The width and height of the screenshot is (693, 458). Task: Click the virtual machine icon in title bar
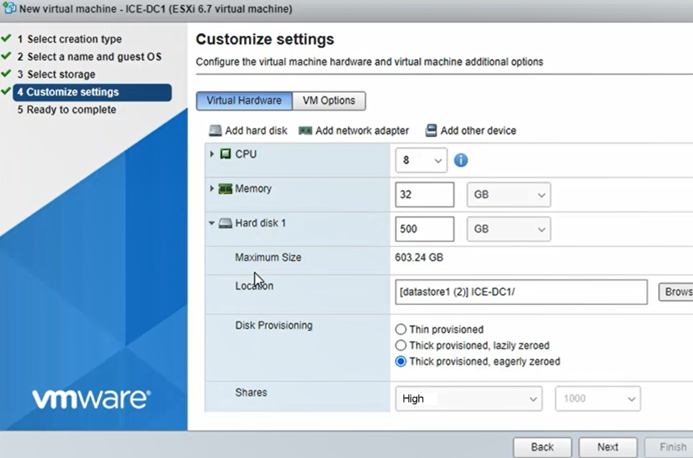click(x=9, y=8)
